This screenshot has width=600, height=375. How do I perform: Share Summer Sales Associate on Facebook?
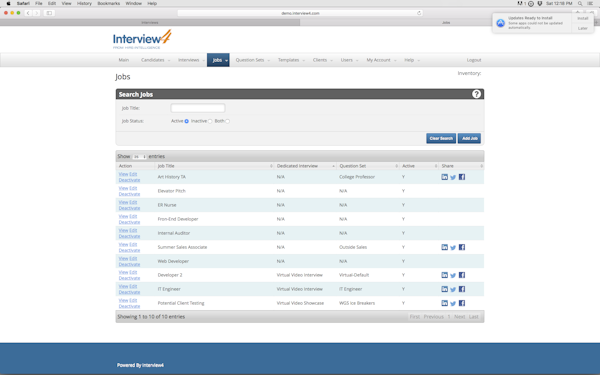462,247
